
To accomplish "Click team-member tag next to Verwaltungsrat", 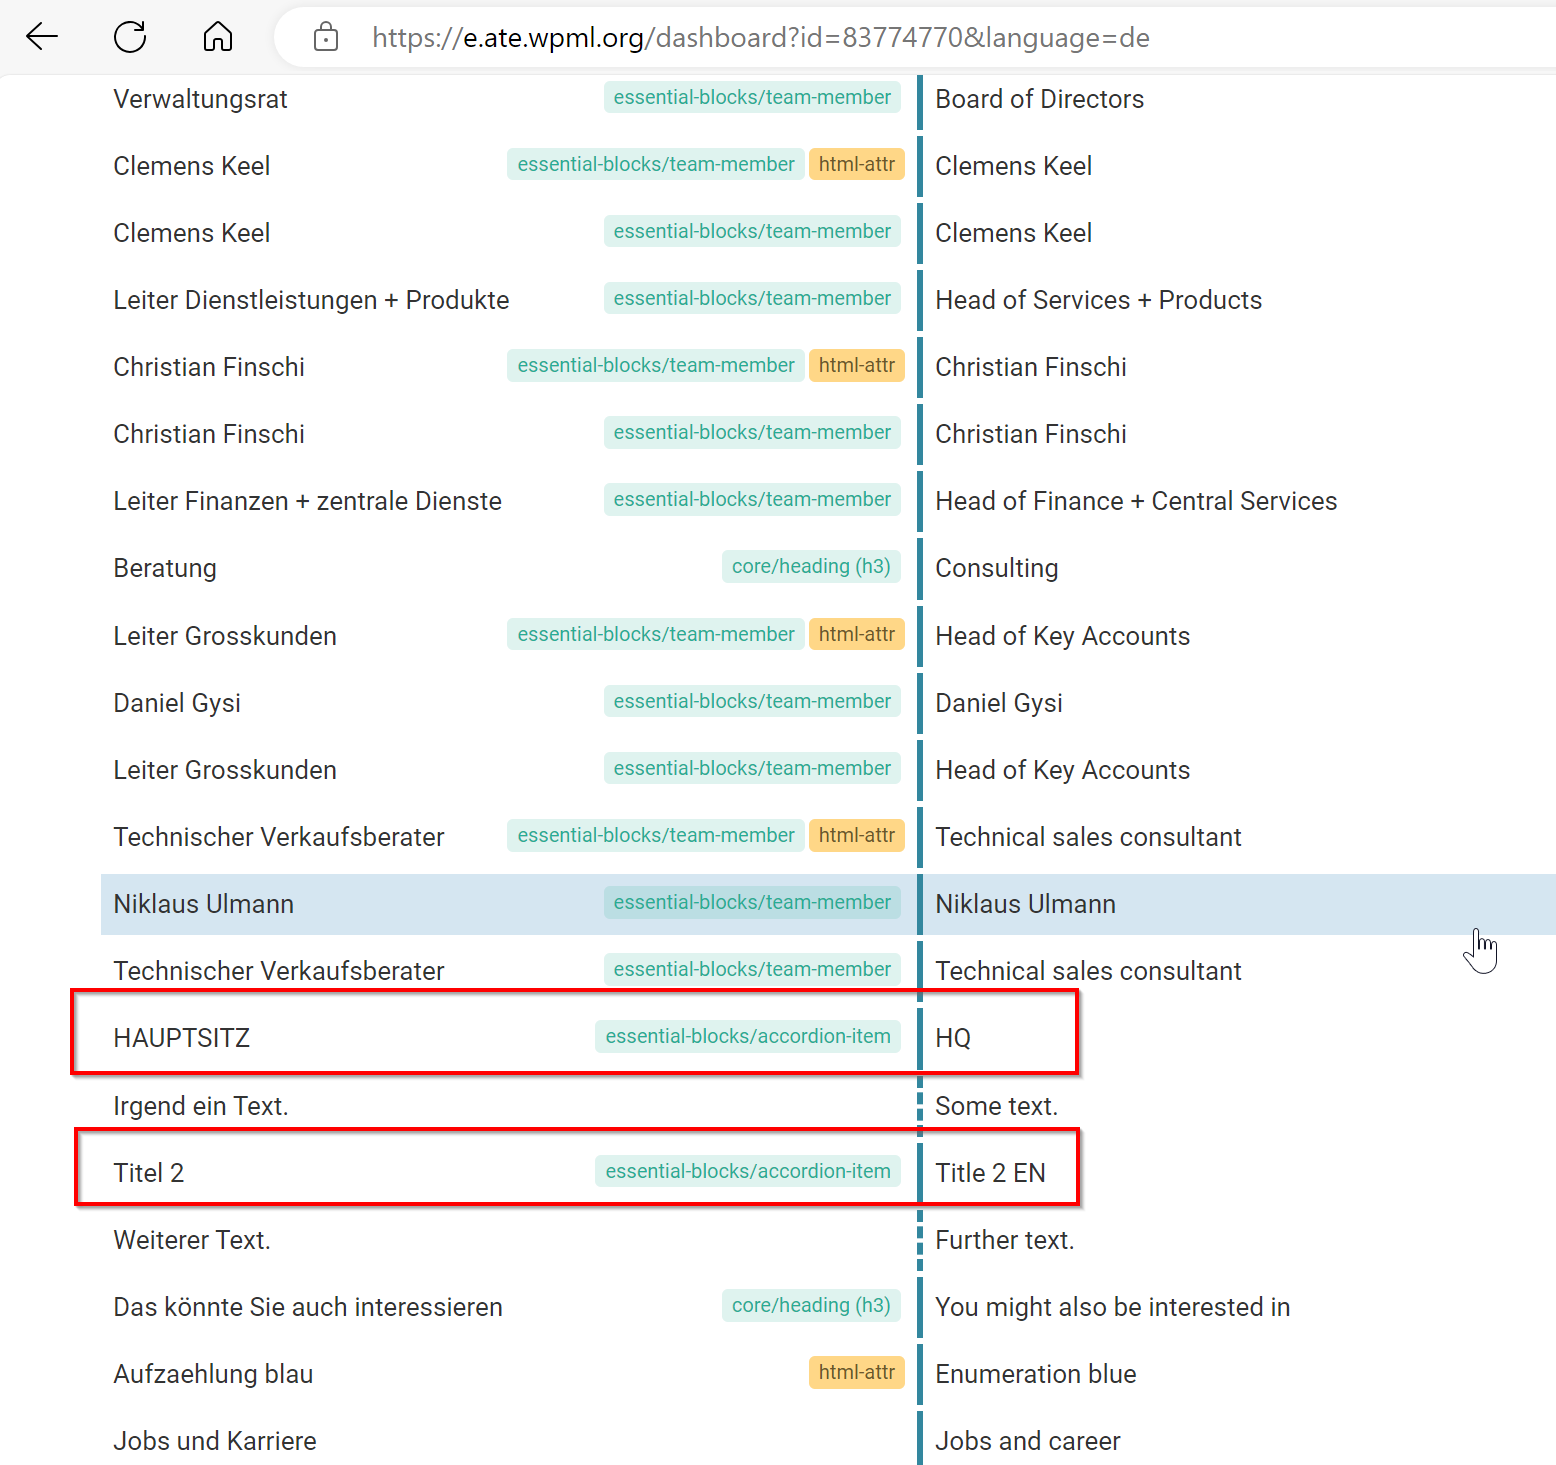I will pos(751,98).
